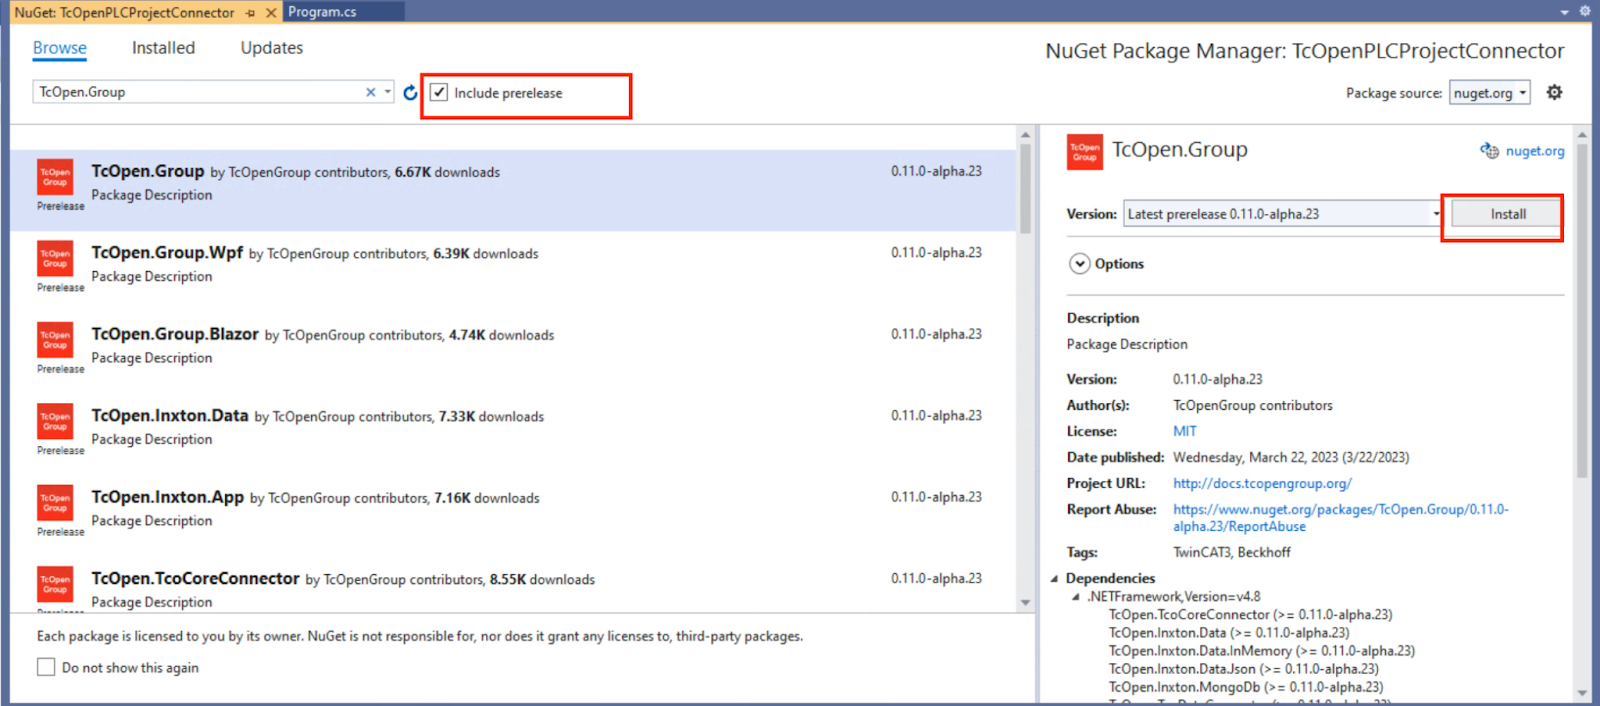Click the TcOpenGroup contributors author value
This screenshot has width=1600, height=706.
[x=1253, y=405]
